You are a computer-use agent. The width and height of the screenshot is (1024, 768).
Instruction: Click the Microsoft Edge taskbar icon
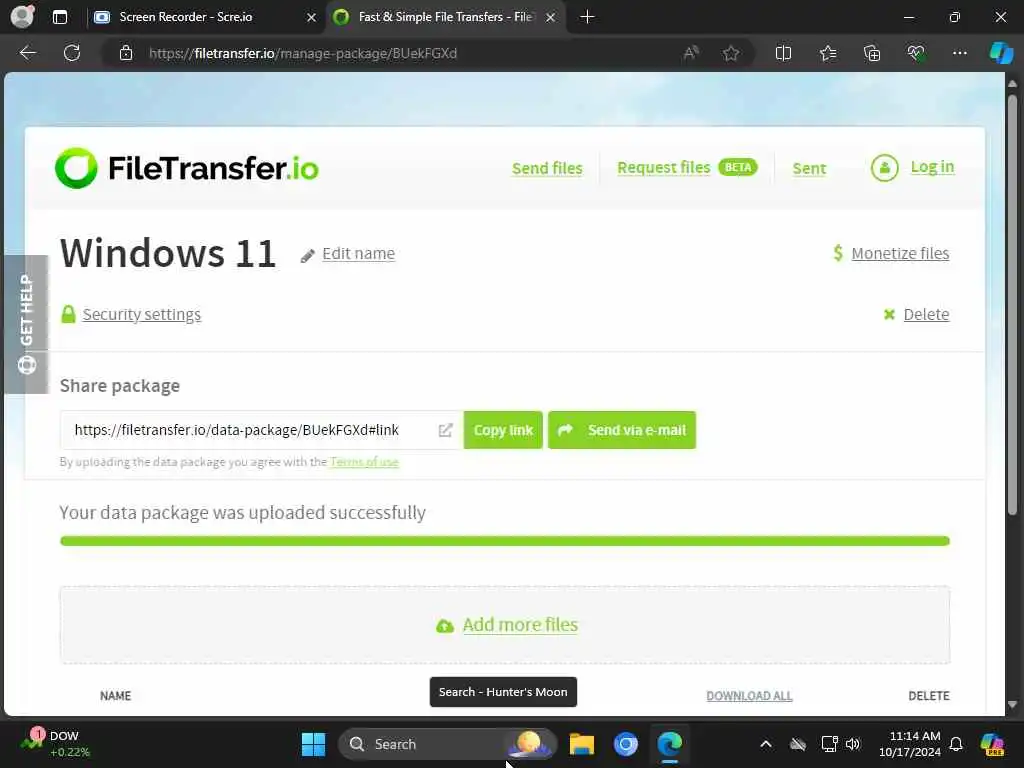tap(669, 744)
